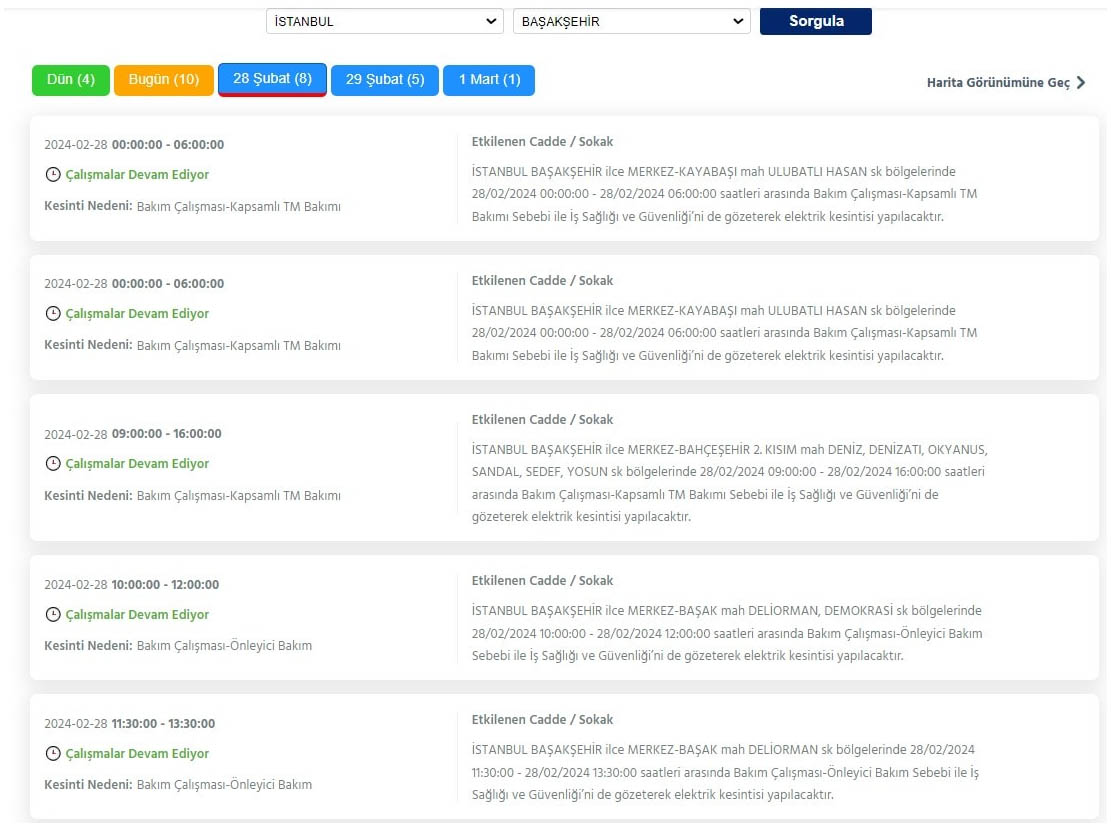Click Çalışmalar Devam Ediyor in the 10:00:00 - 12:00:00 card
The width and height of the screenshot is (1111, 830).
point(137,615)
